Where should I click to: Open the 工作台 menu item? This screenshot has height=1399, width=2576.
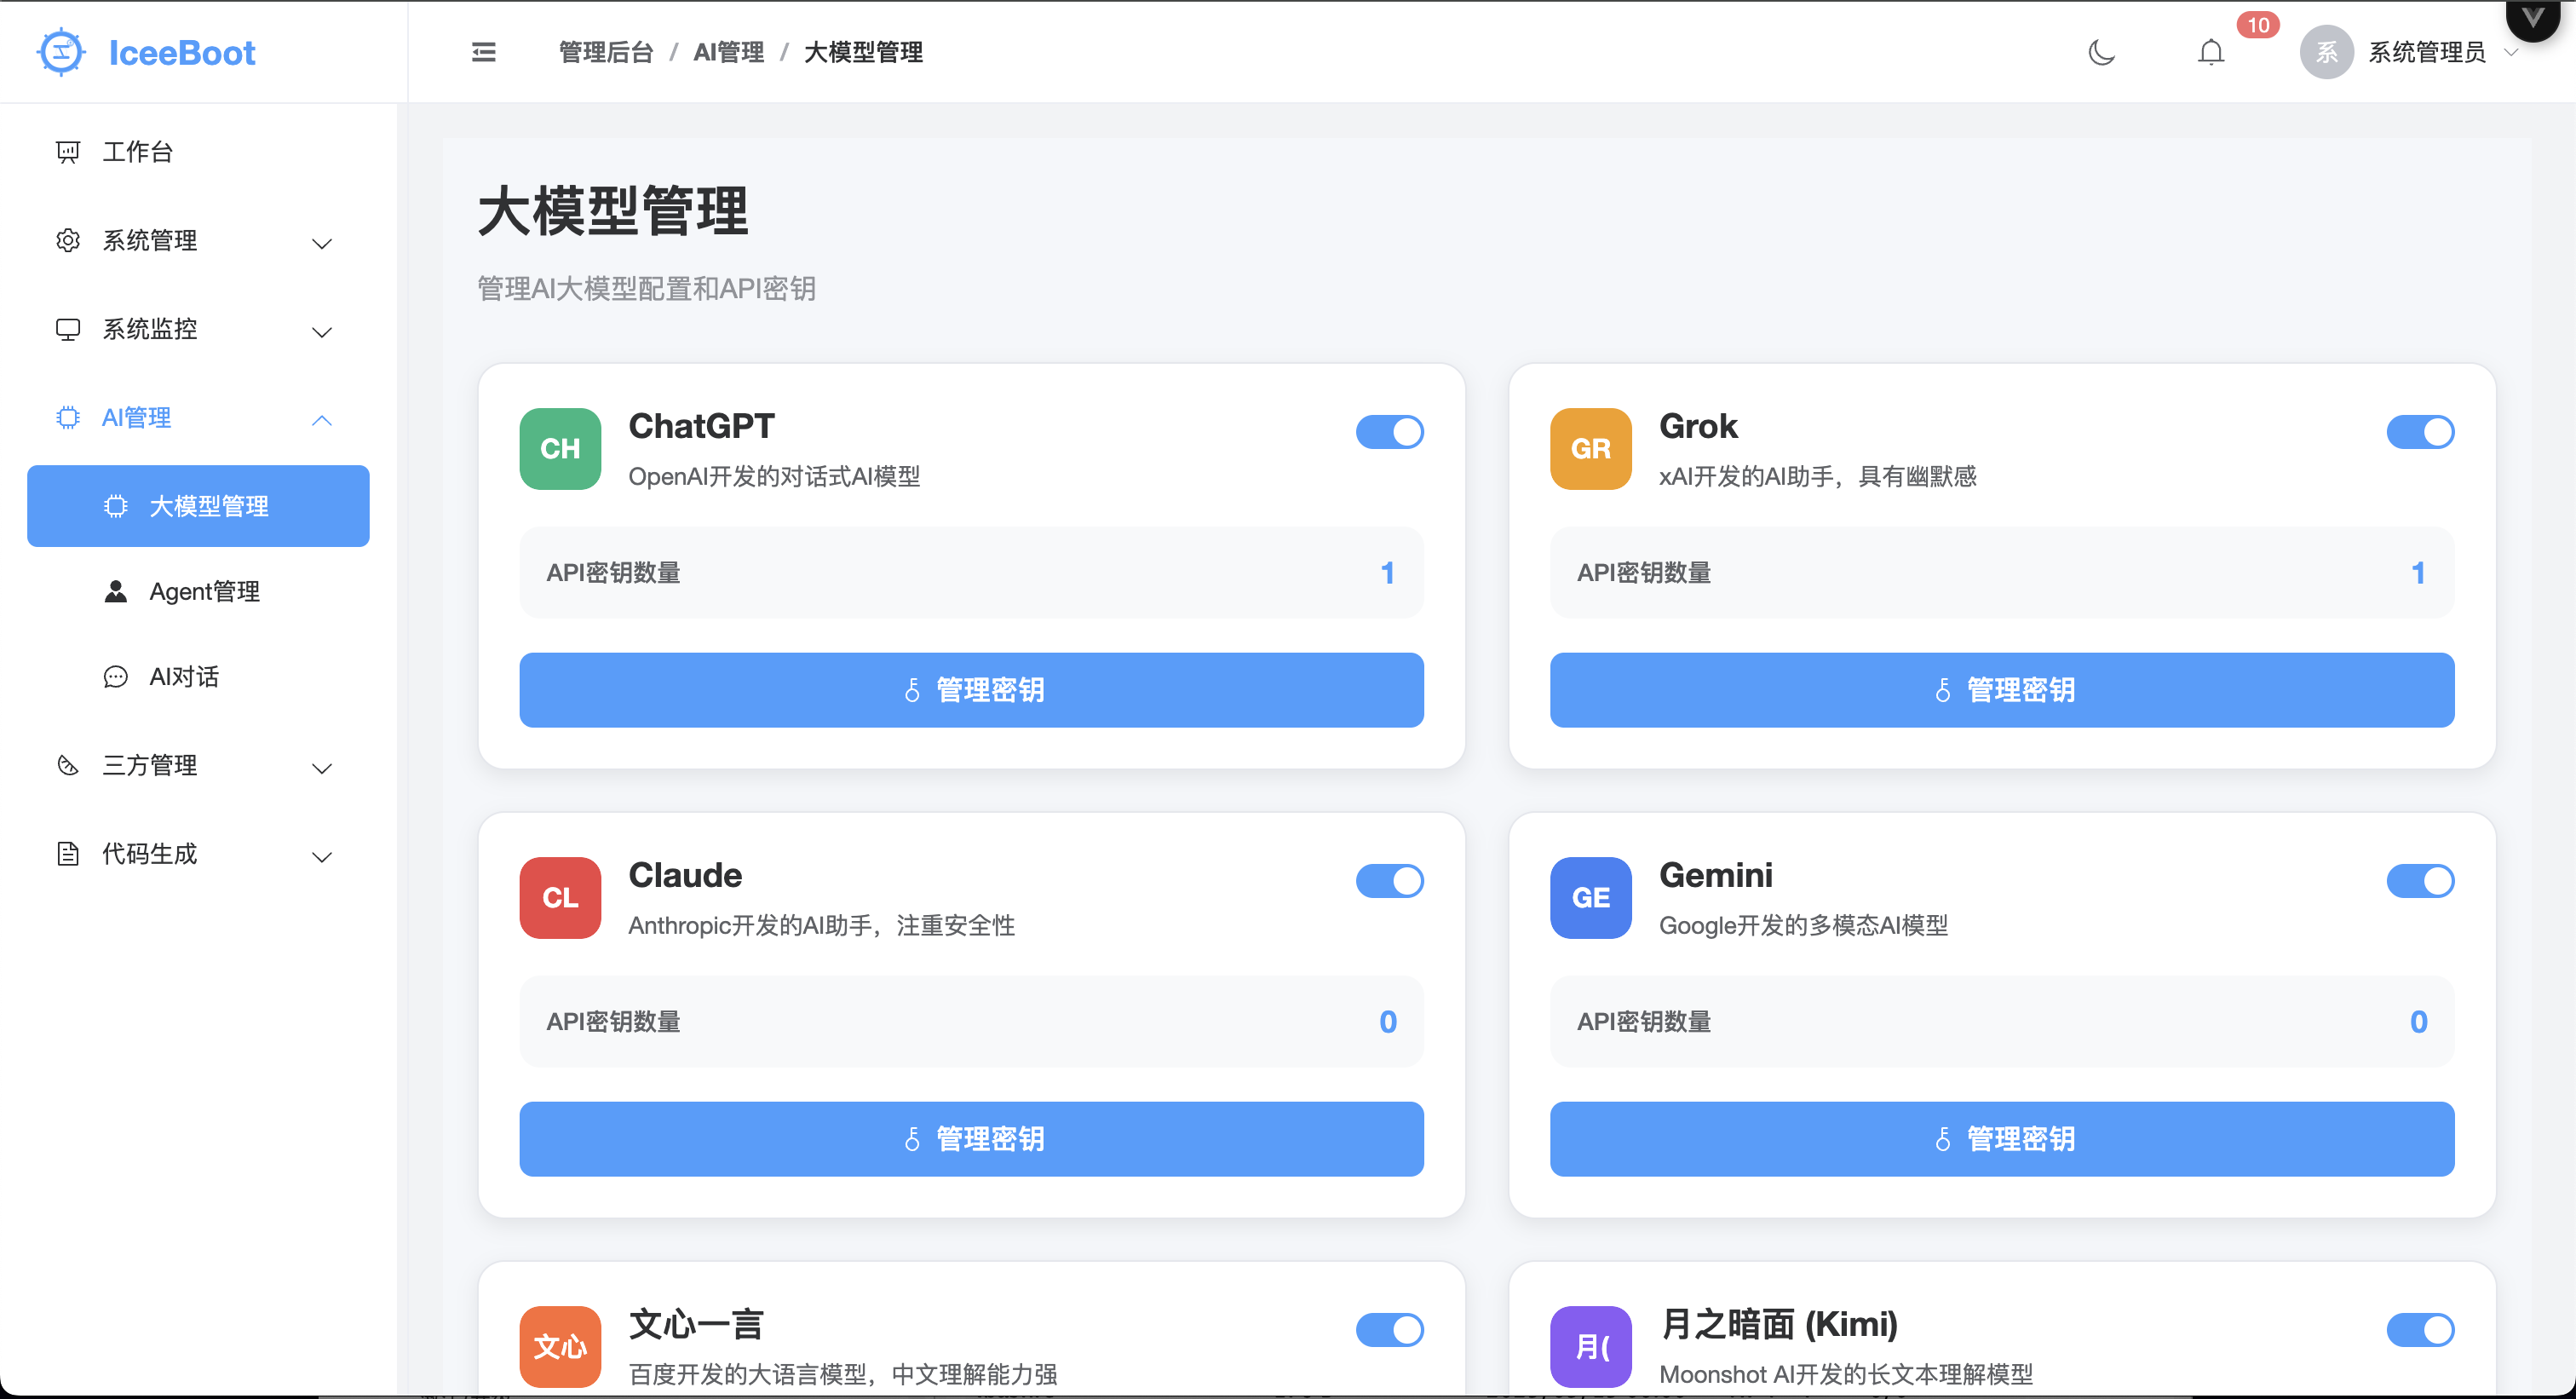point(198,152)
